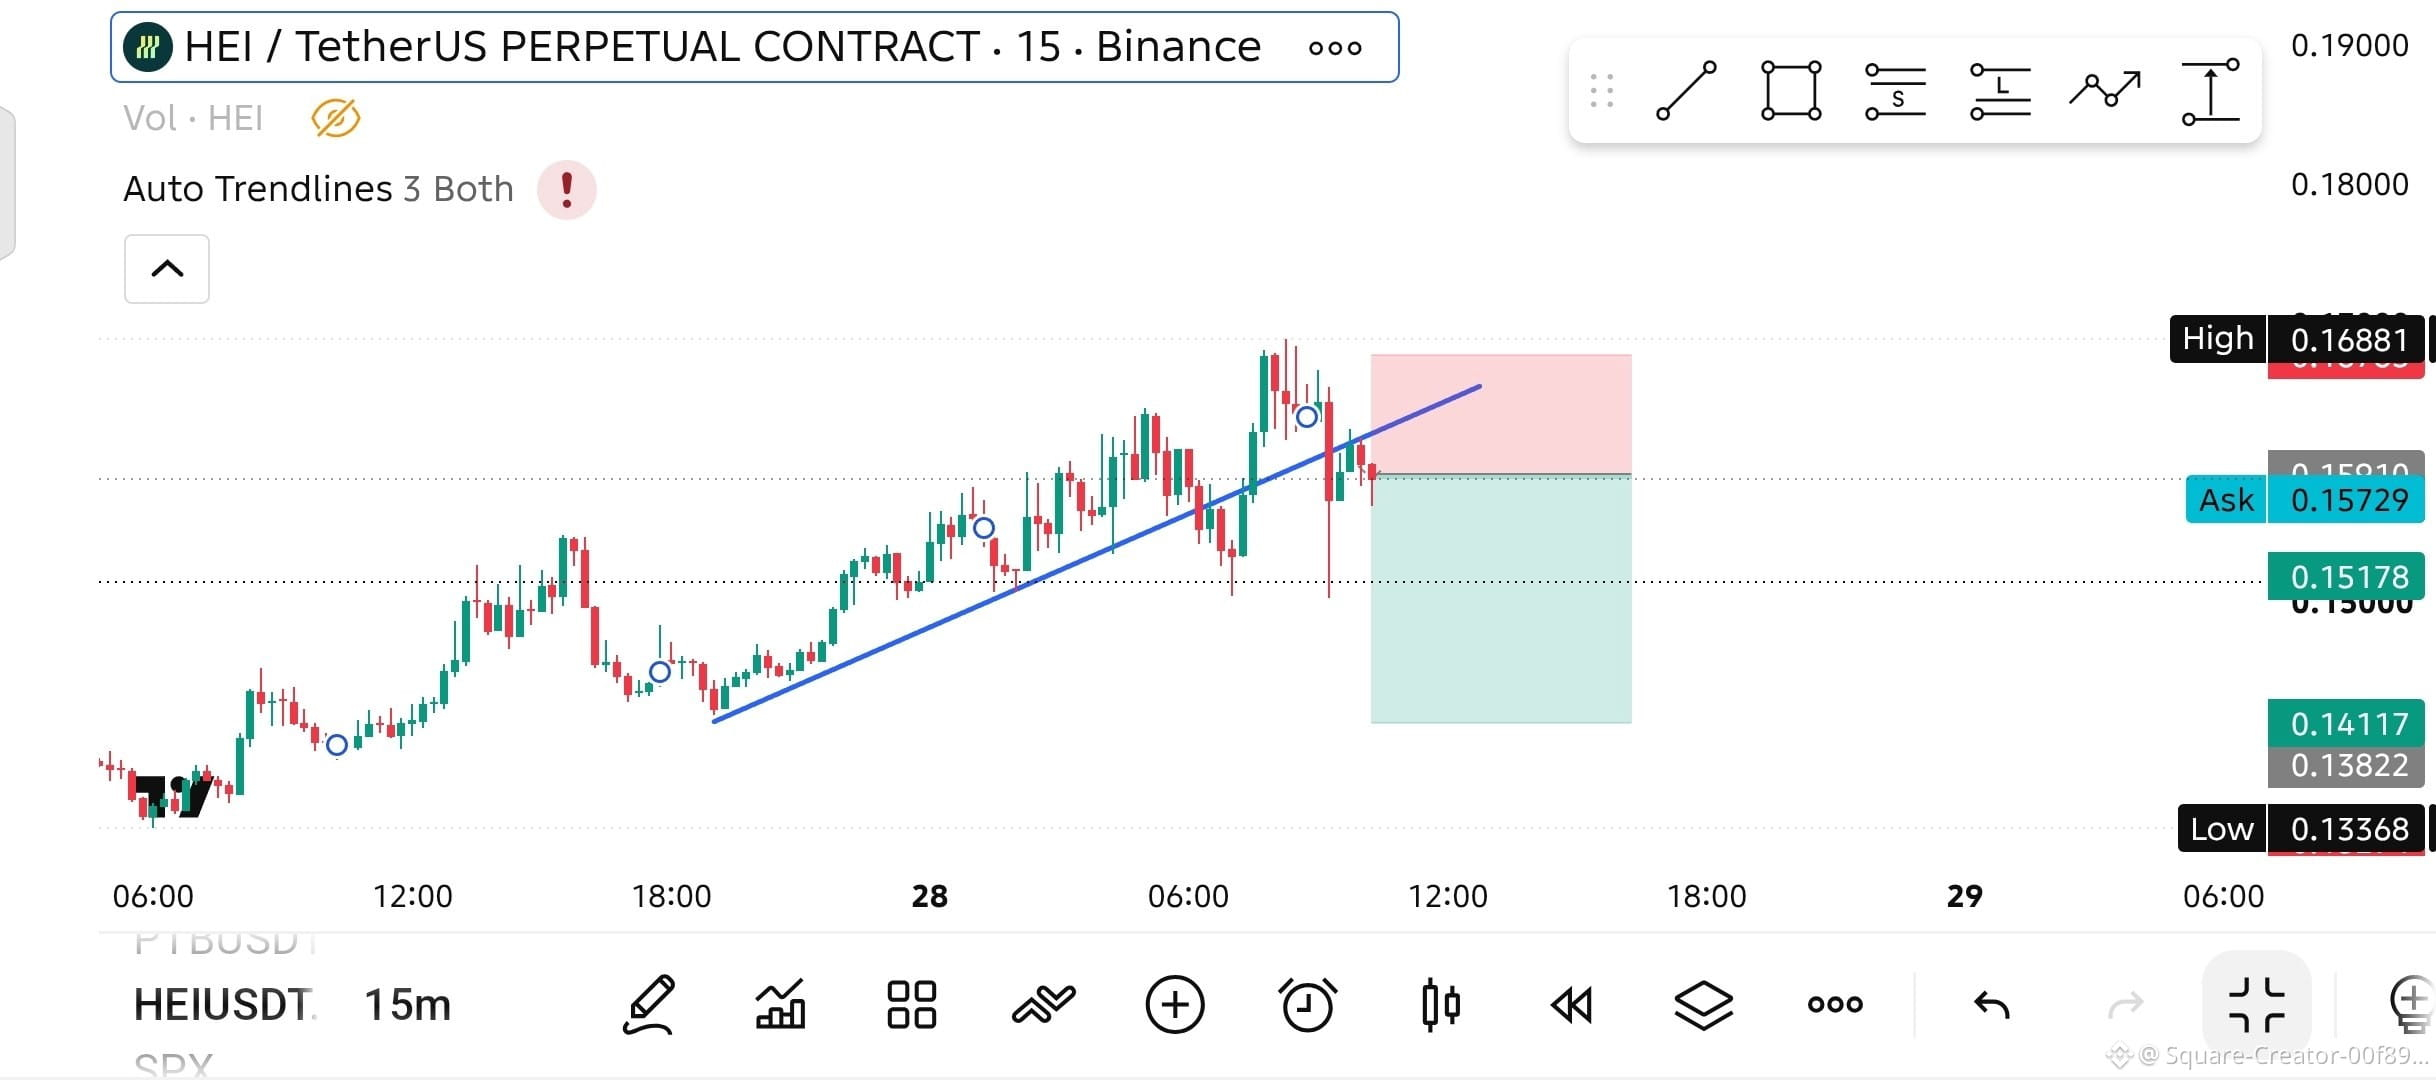Open the HEIUSDT symbol selector
This screenshot has width=2436, height=1080.
[x=224, y=1004]
